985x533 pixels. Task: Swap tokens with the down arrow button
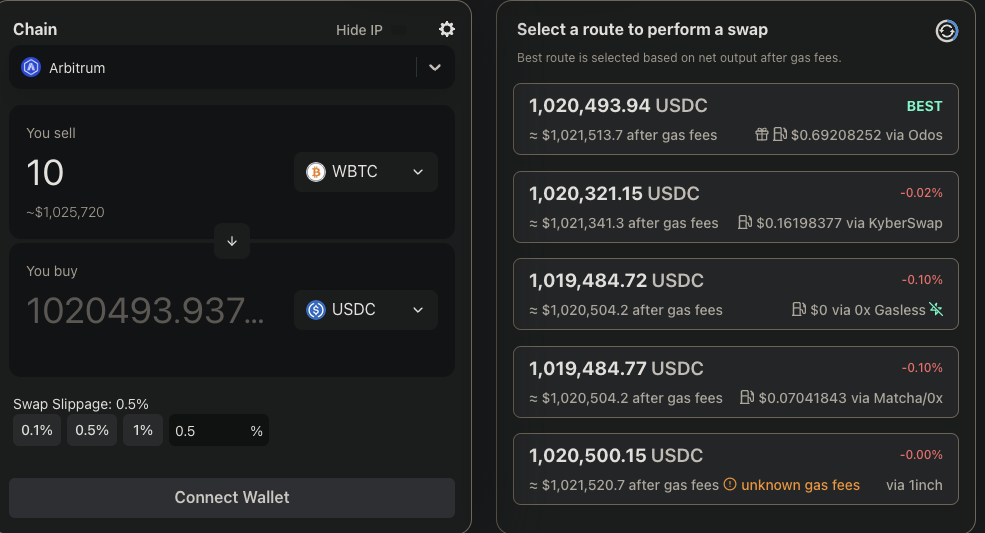(232, 241)
